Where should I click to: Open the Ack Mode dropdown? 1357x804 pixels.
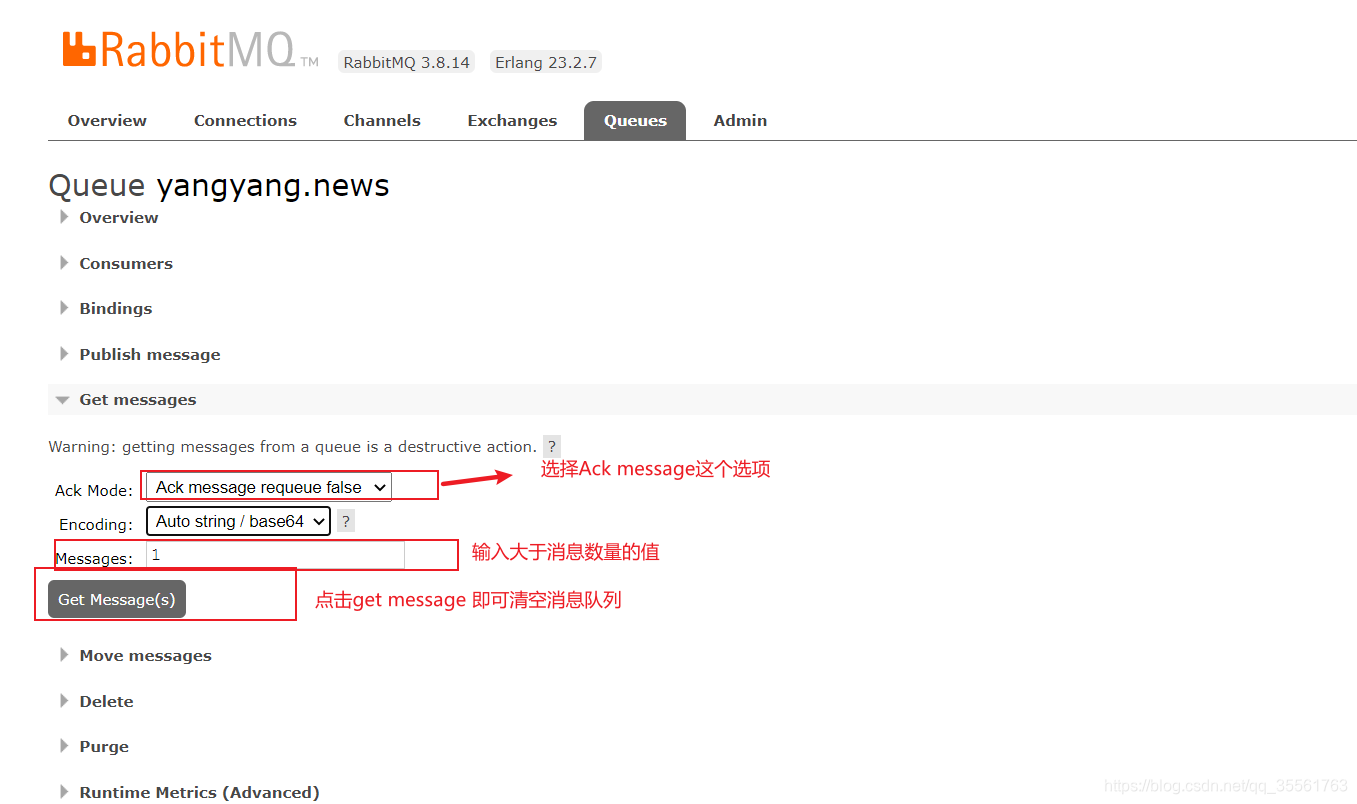pos(269,487)
